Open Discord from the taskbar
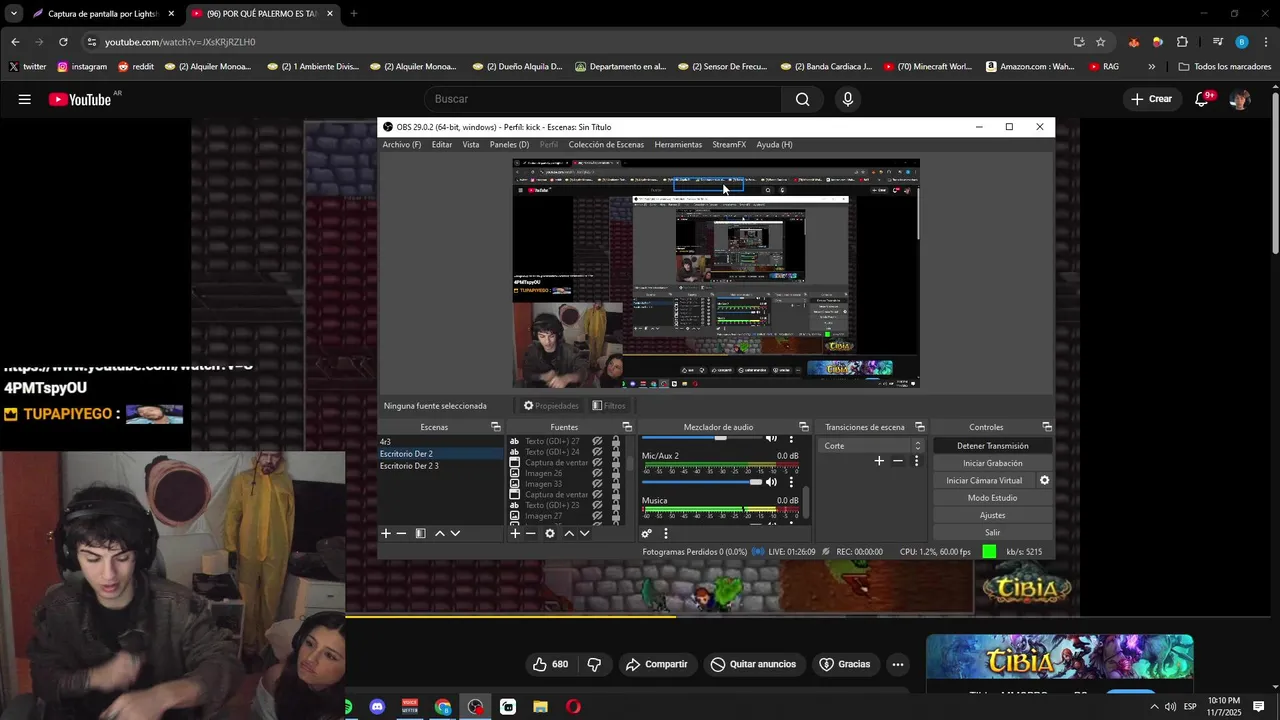1280x720 pixels. coord(377,707)
